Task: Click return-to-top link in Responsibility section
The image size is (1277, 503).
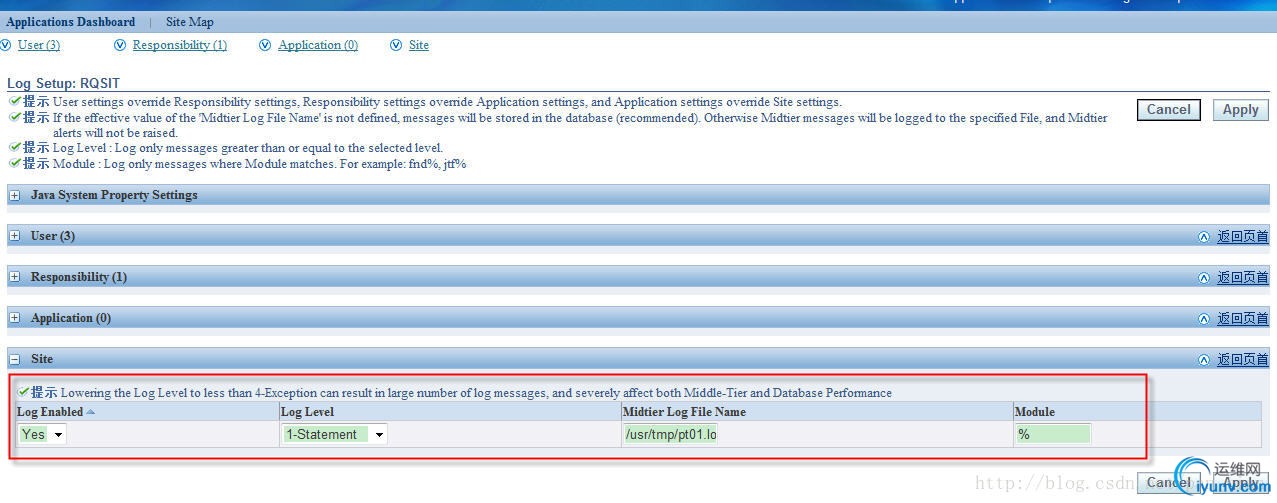Action: [x=1242, y=278]
